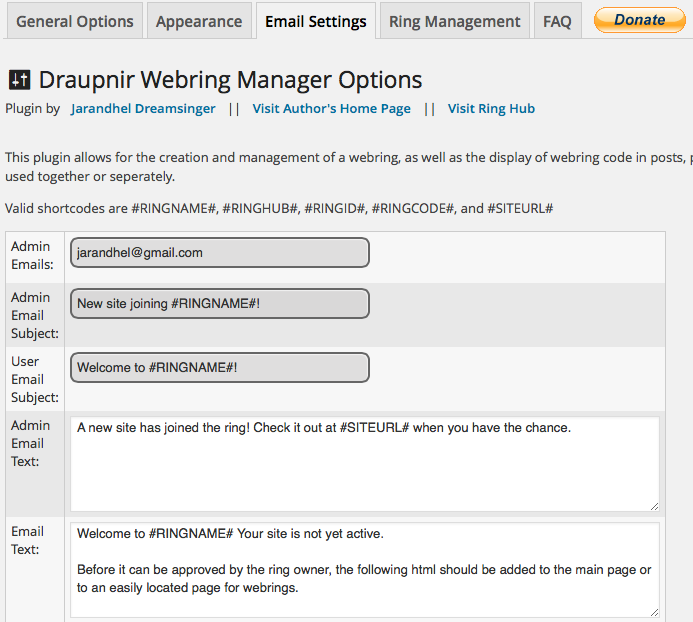Click the Email Text resize handle
Screen dimensions: 693x622
[655, 612]
